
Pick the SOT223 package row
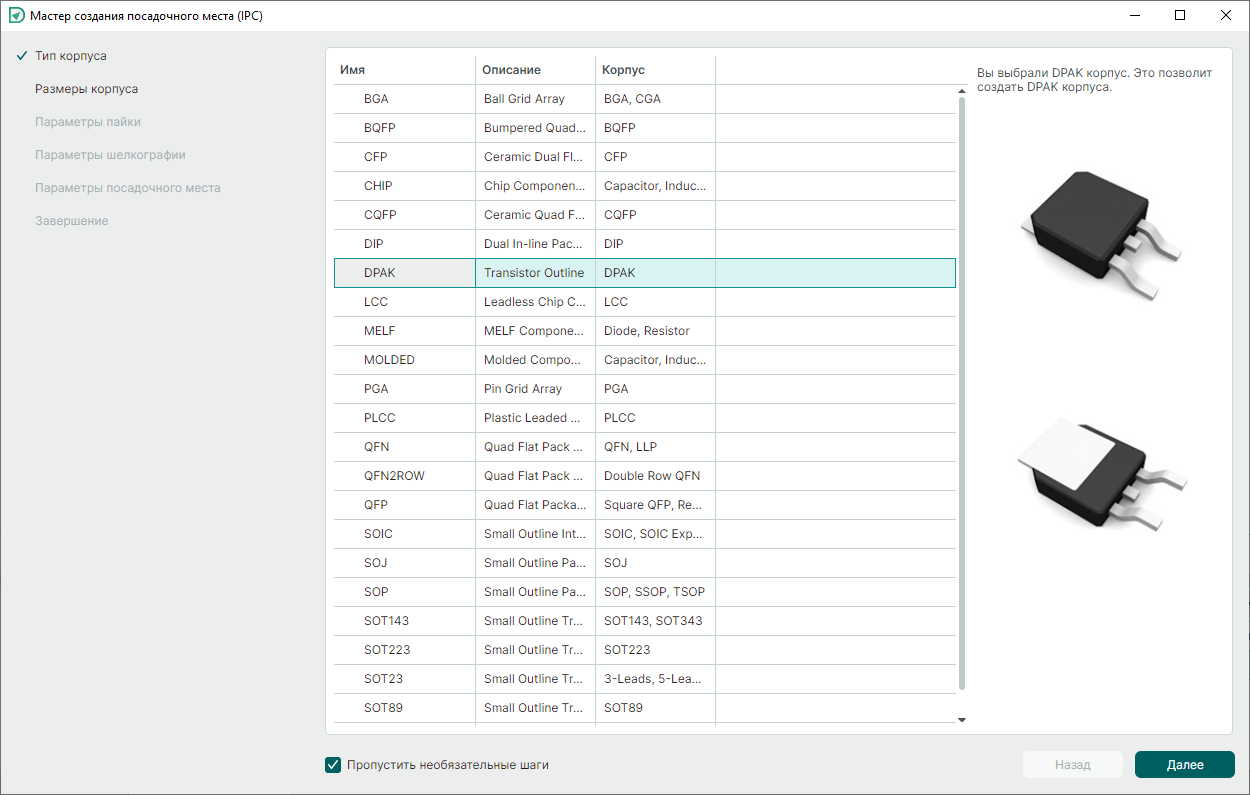pyautogui.click(x=386, y=650)
